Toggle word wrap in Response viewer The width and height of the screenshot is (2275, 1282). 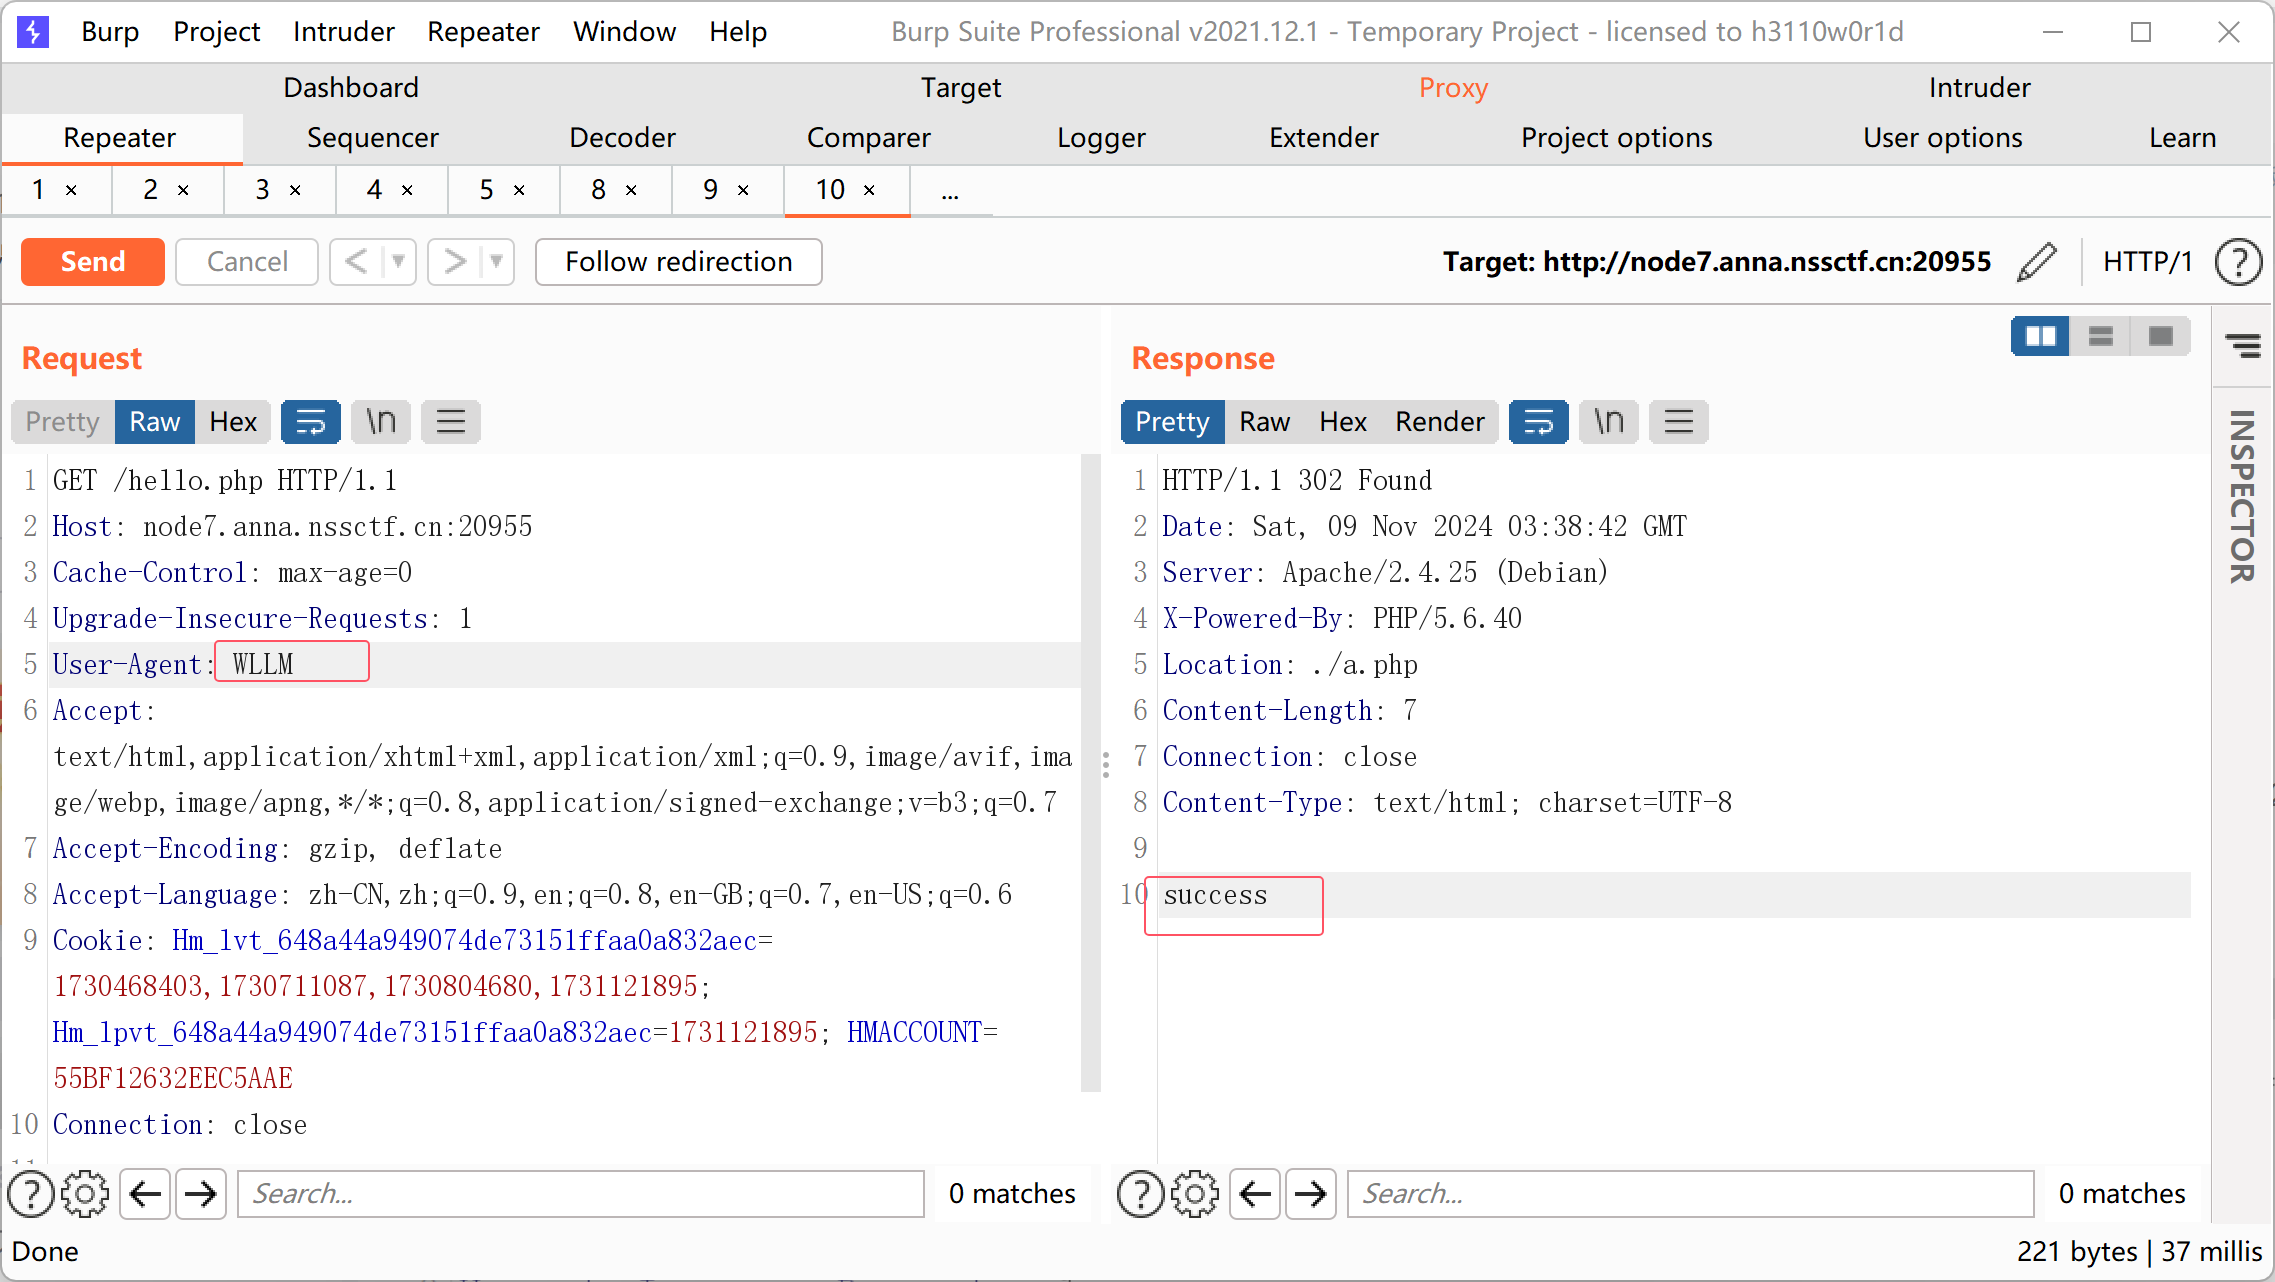(x=1539, y=422)
